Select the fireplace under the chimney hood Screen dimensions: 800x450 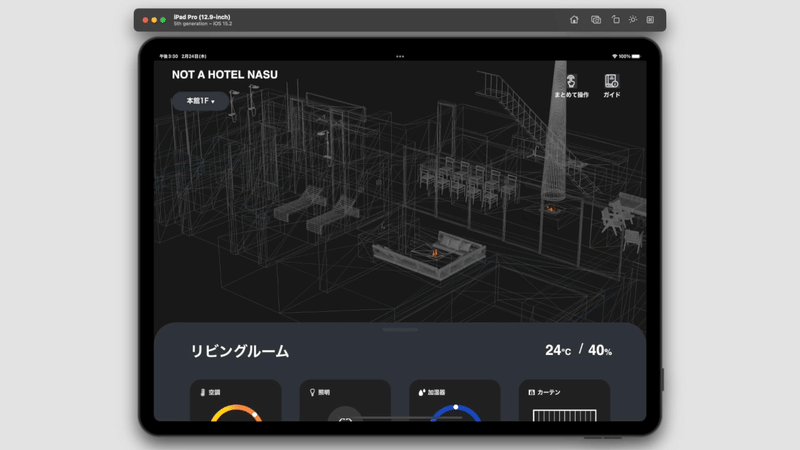[x=551, y=209]
